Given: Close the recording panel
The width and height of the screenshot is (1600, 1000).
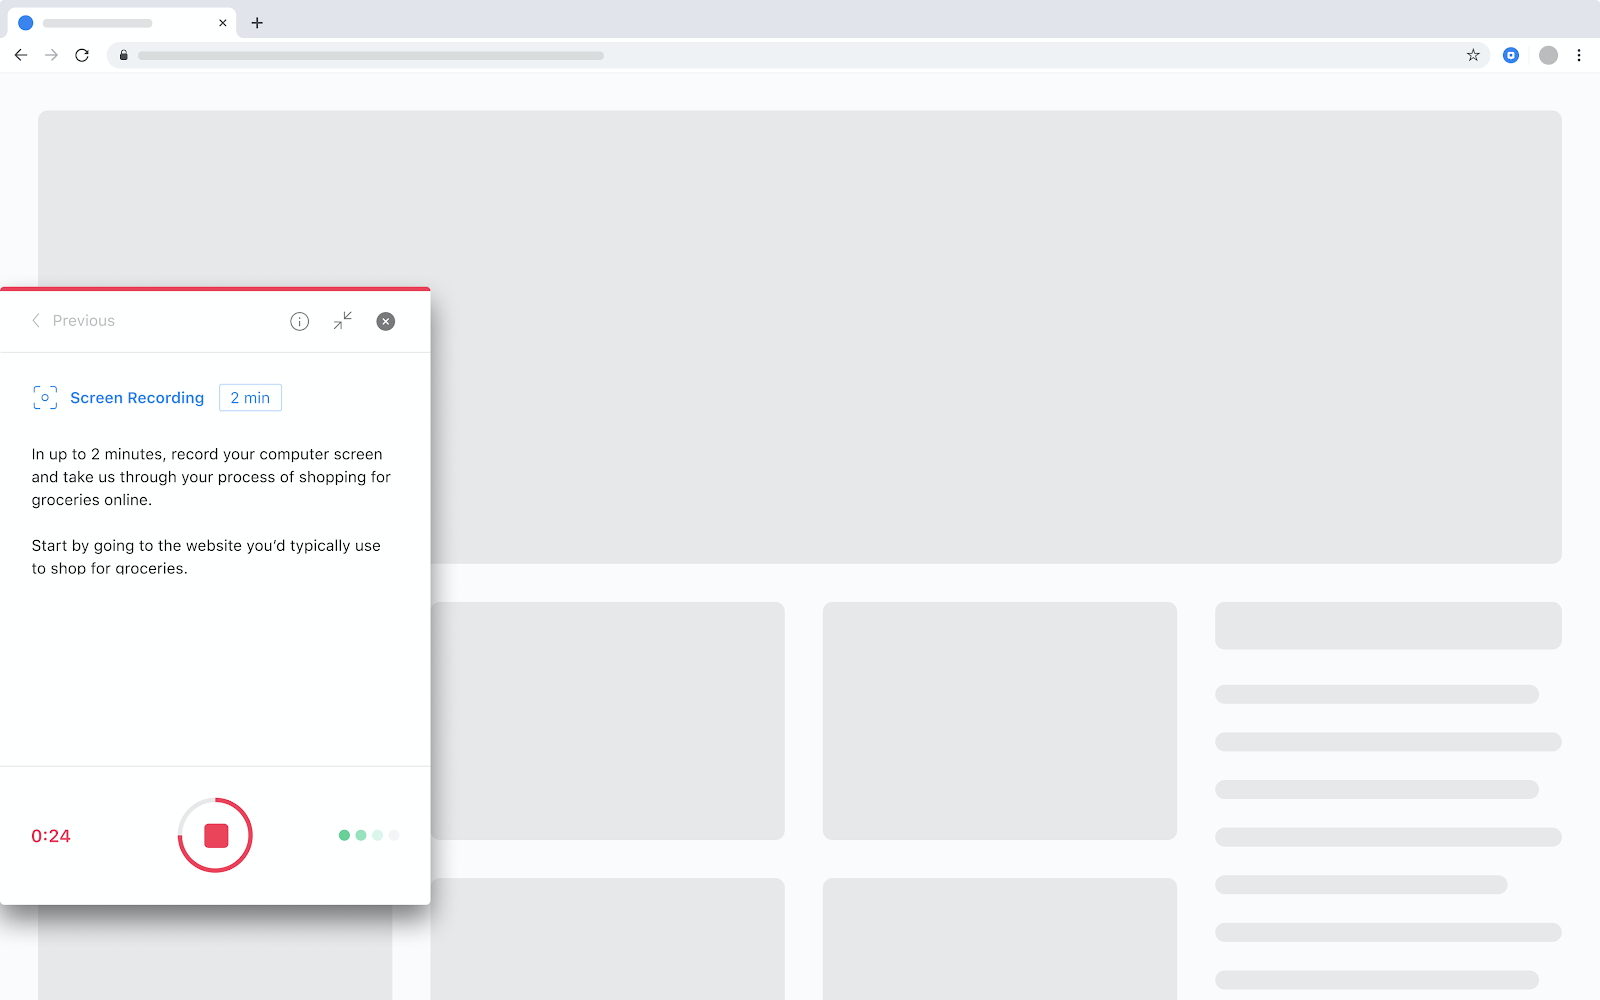Looking at the screenshot, I should click(386, 321).
